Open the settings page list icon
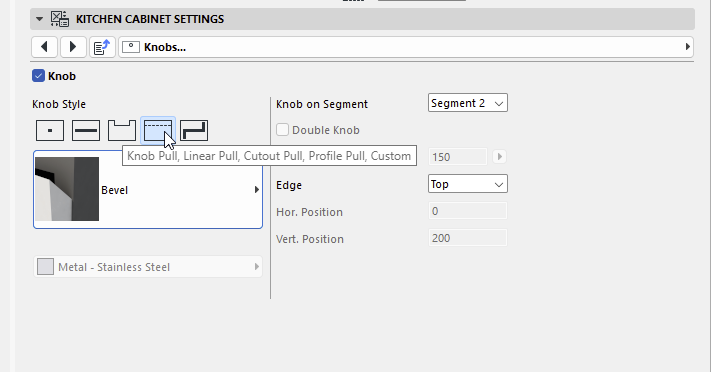This screenshot has width=711, height=372. tap(102, 47)
